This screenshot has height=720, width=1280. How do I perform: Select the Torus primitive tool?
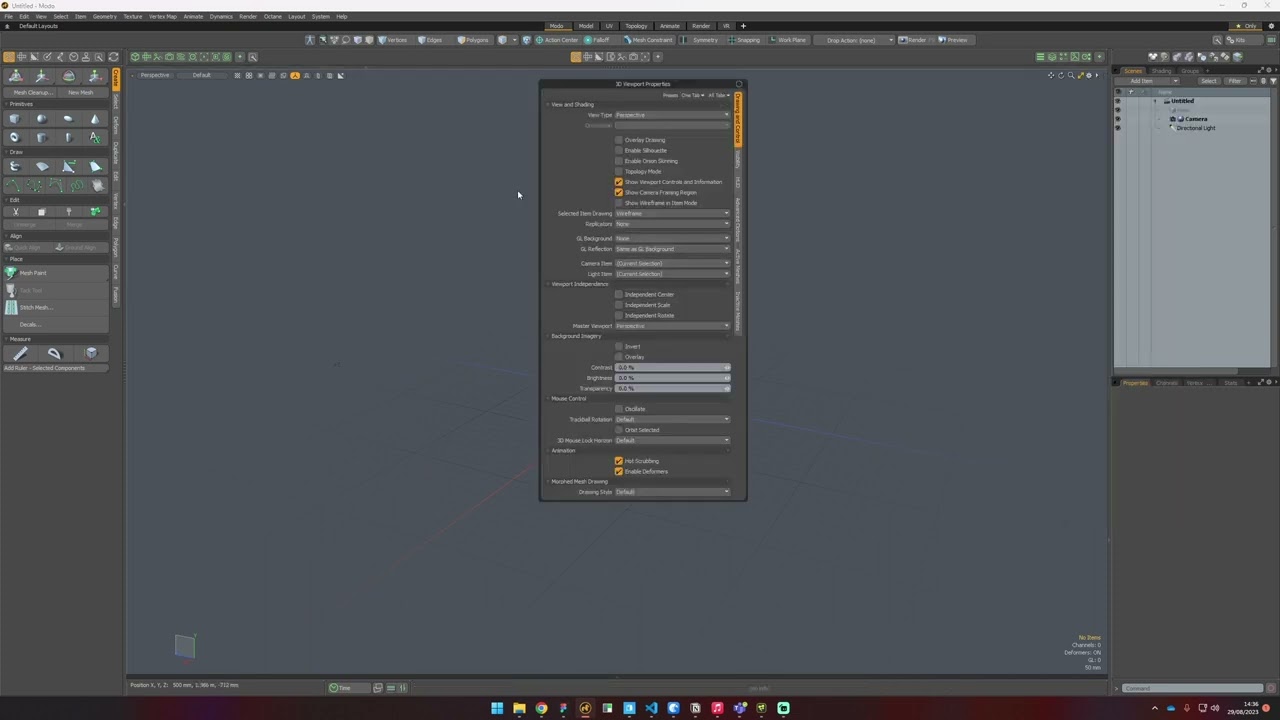point(14,137)
